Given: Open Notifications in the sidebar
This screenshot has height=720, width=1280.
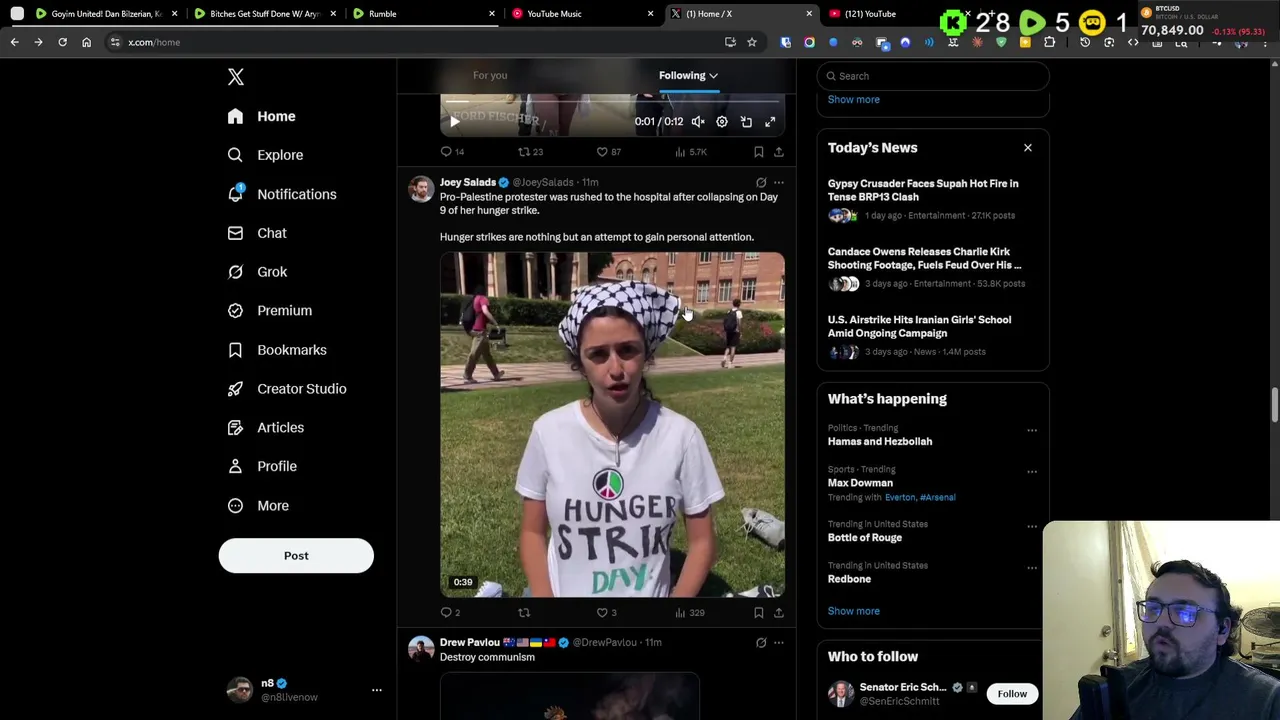Looking at the screenshot, I should (x=282, y=194).
